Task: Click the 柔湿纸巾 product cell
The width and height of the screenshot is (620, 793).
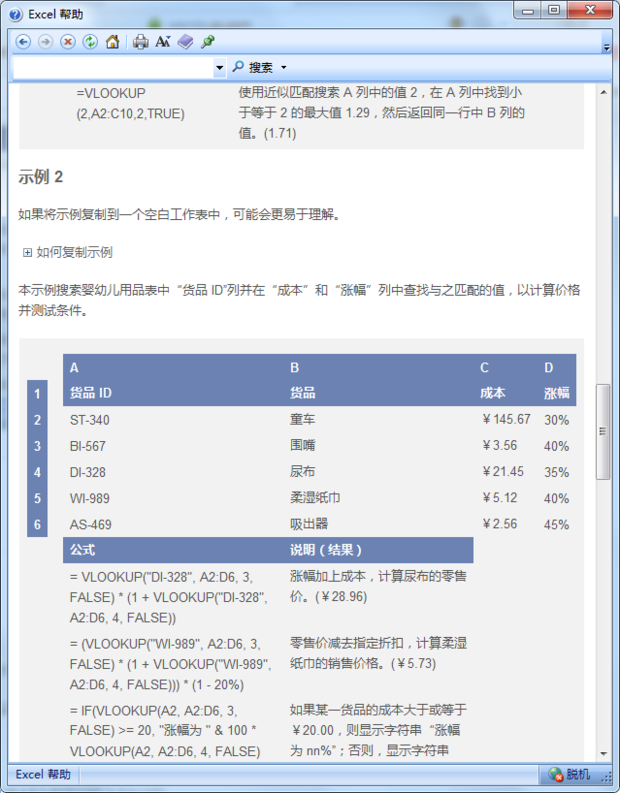Action: point(315,498)
